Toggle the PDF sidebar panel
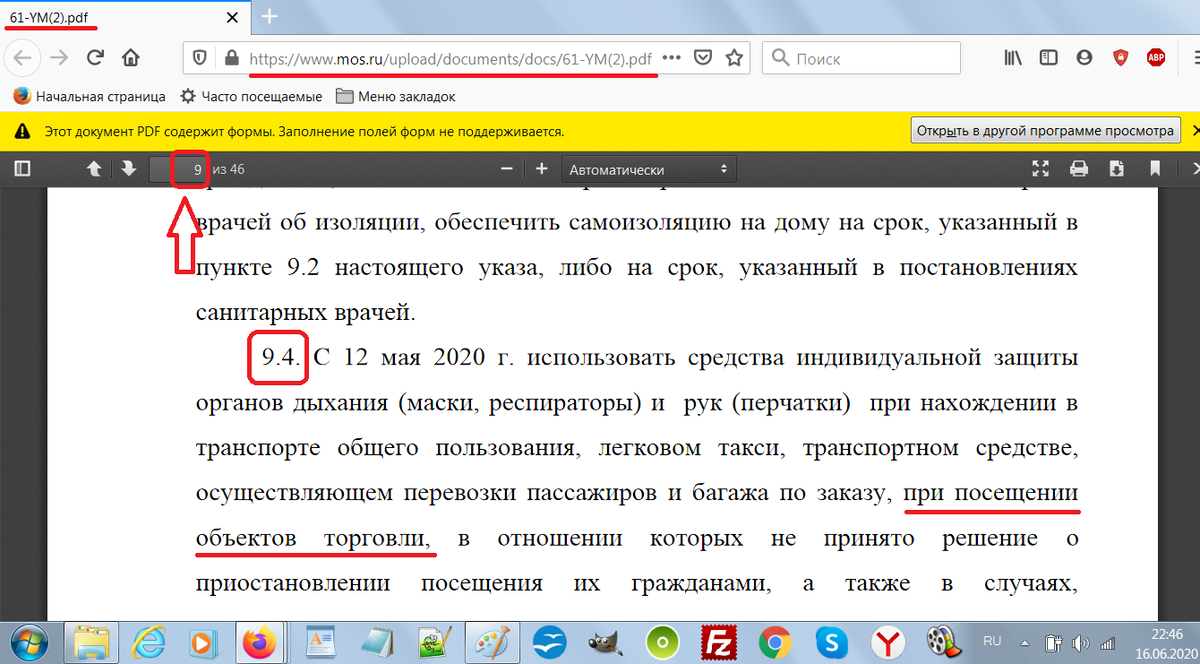The width and height of the screenshot is (1200, 664). coord(22,169)
